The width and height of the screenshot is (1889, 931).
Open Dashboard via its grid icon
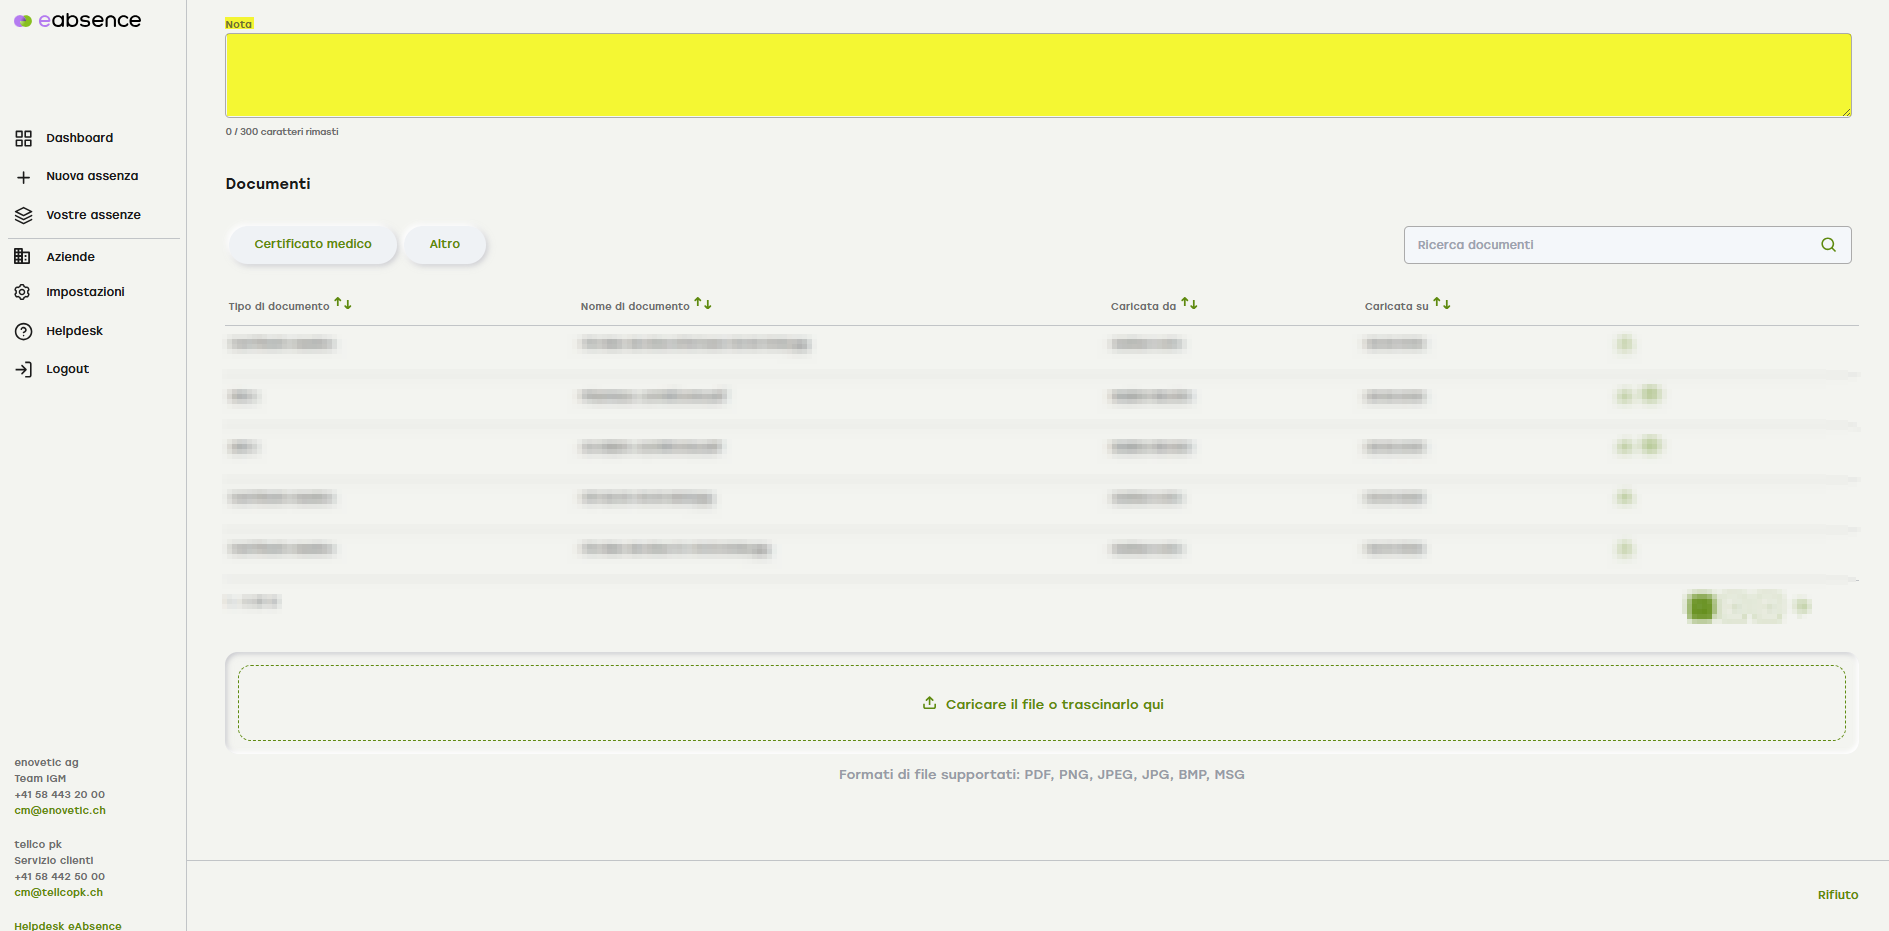point(24,139)
